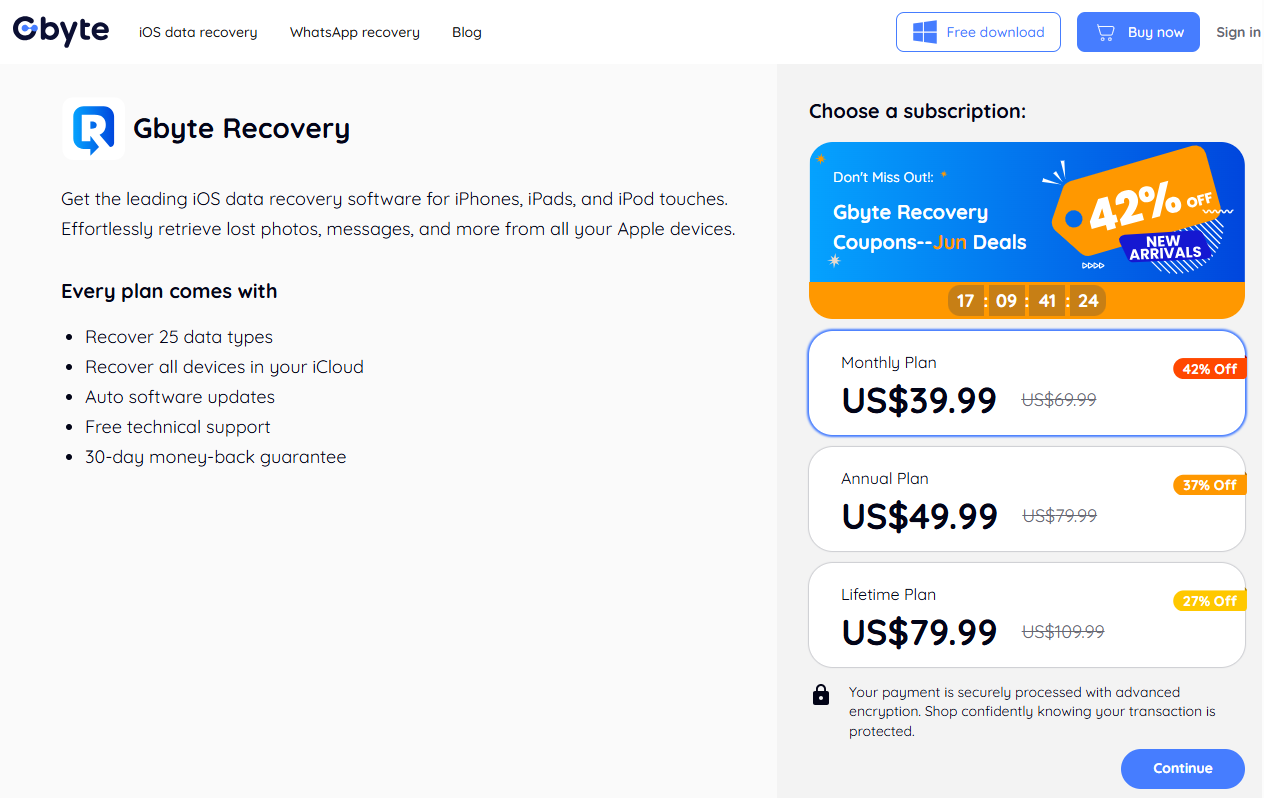The height and width of the screenshot is (798, 1264).
Task: Click the NEW ARRIVALS ribbon badge
Action: tap(1165, 247)
